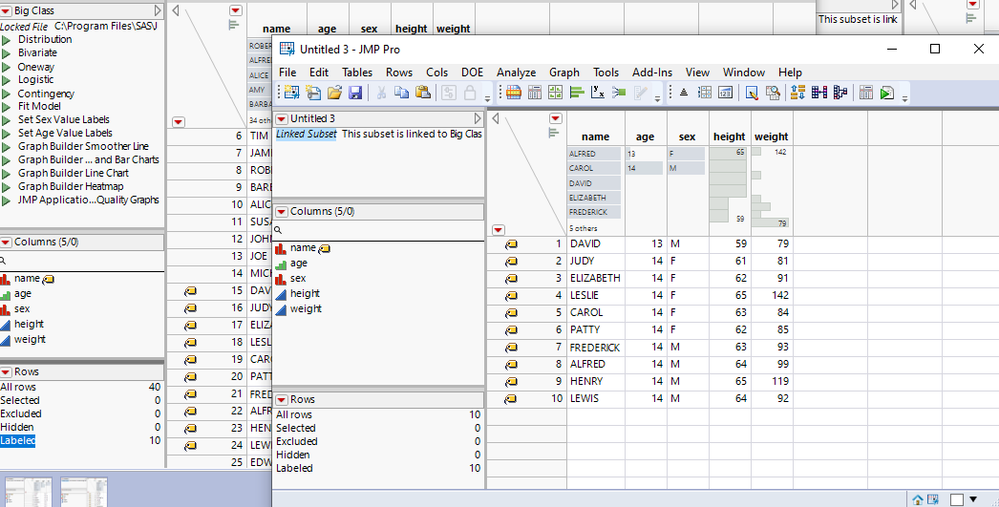
Task: Click the red-orange table toolbar icon
Action: [514, 93]
